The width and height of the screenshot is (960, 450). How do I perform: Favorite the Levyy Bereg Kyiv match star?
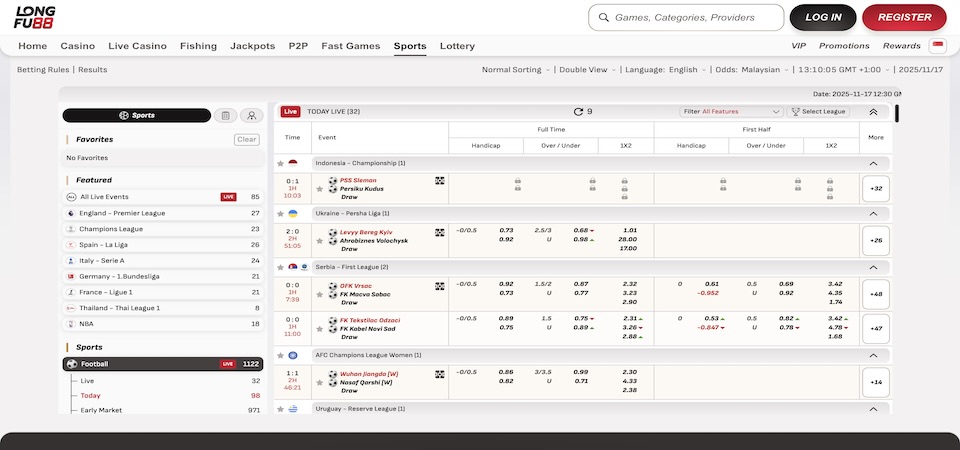click(x=319, y=241)
